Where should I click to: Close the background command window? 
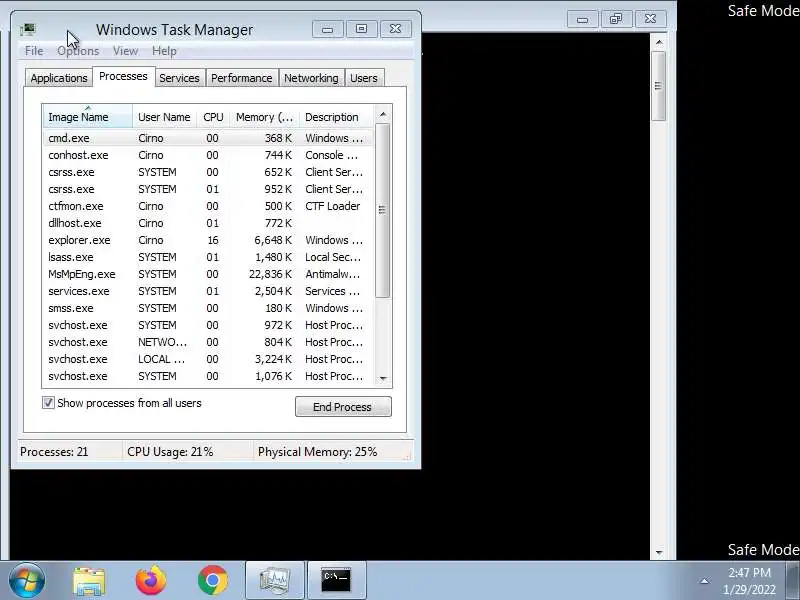(650, 19)
